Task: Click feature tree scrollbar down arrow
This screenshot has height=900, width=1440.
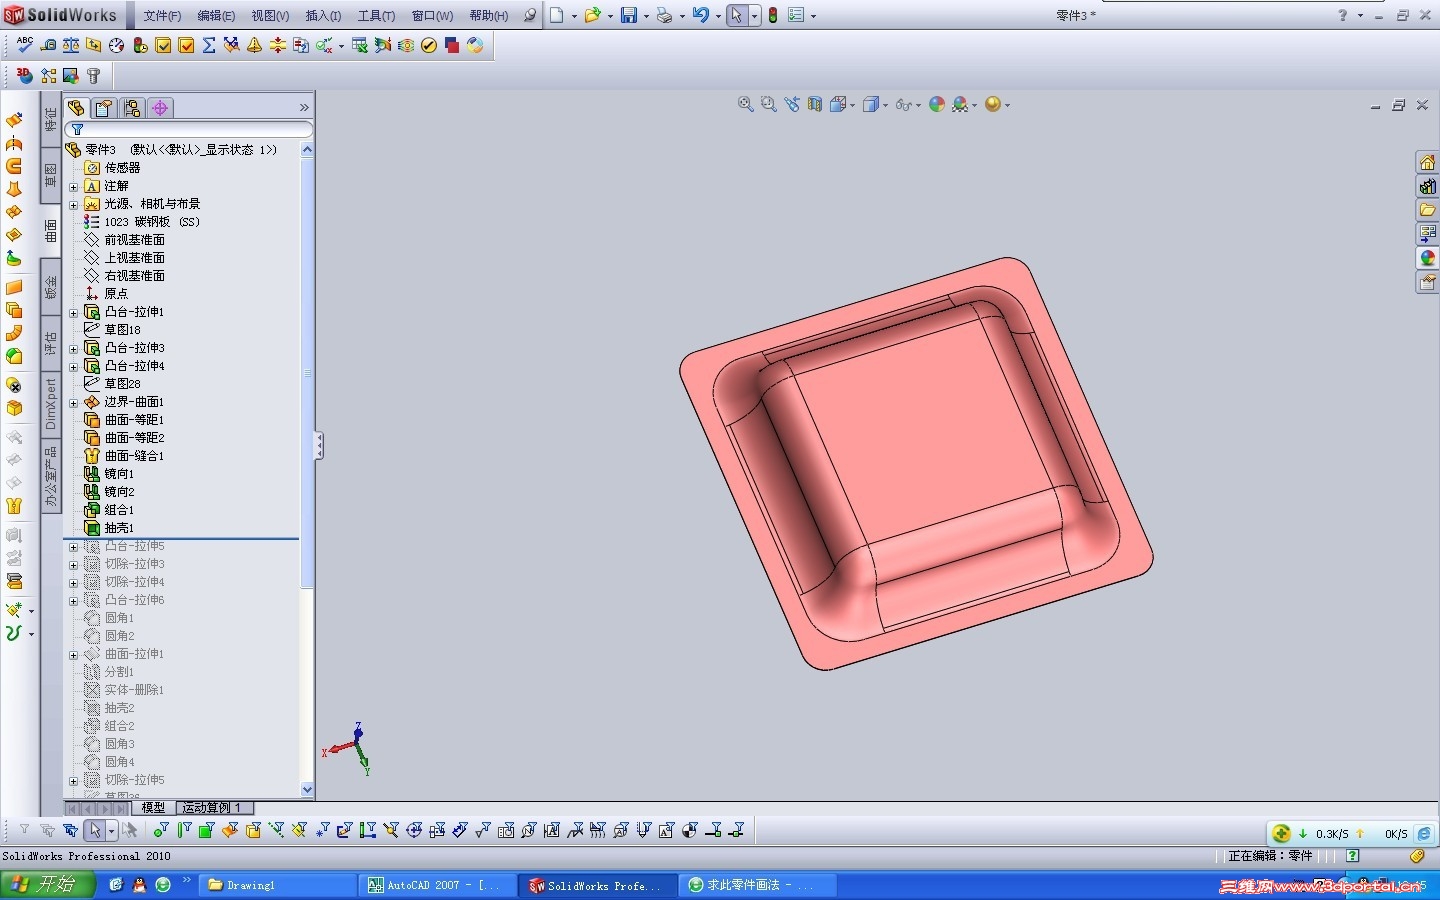Action: tap(307, 789)
